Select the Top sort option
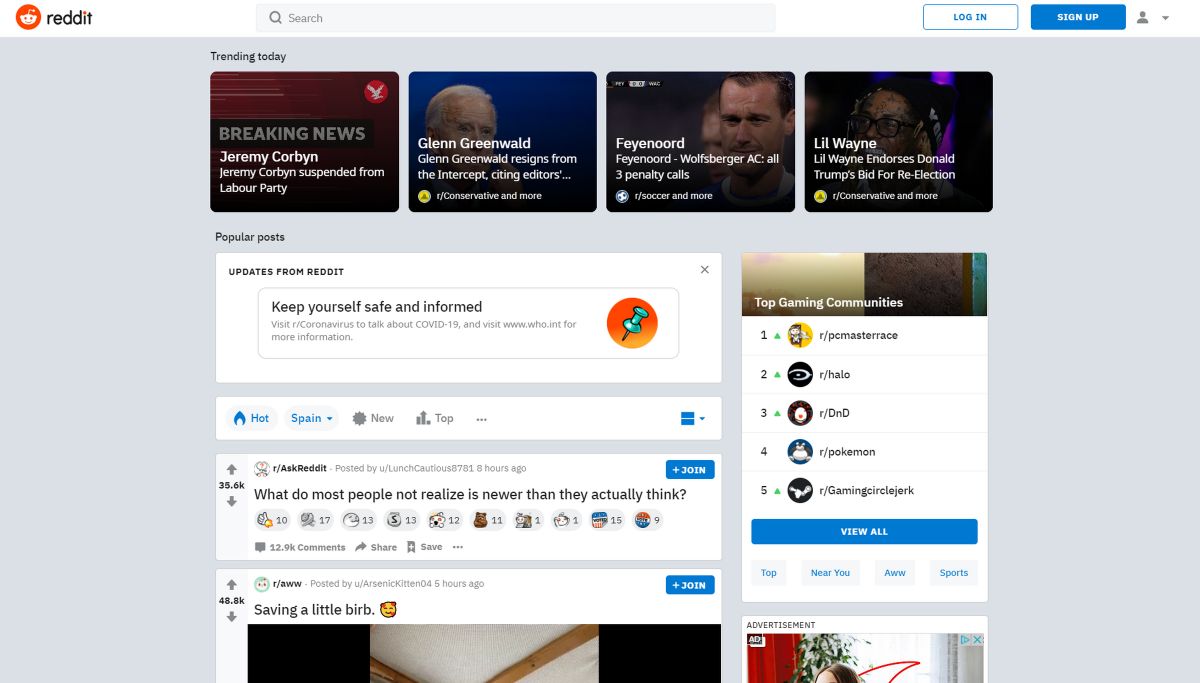Image resolution: width=1200 pixels, height=683 pixels. (x=436, y=418)
